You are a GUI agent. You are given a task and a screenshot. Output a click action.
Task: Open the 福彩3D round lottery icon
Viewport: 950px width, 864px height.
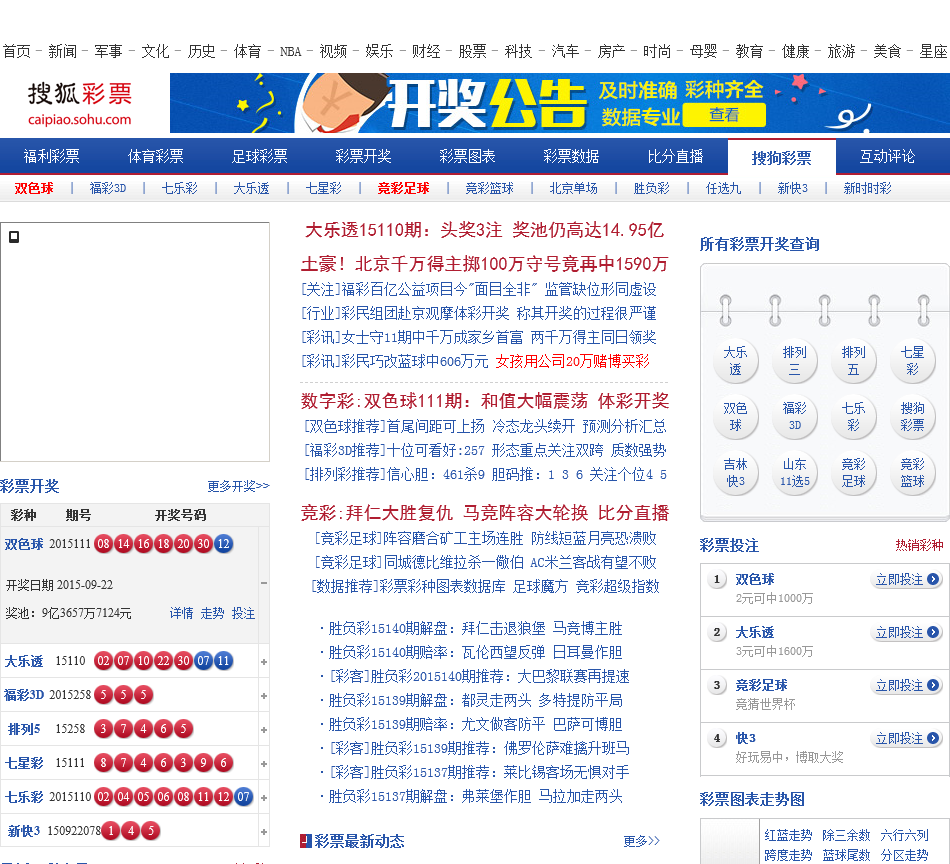point(794,417)
